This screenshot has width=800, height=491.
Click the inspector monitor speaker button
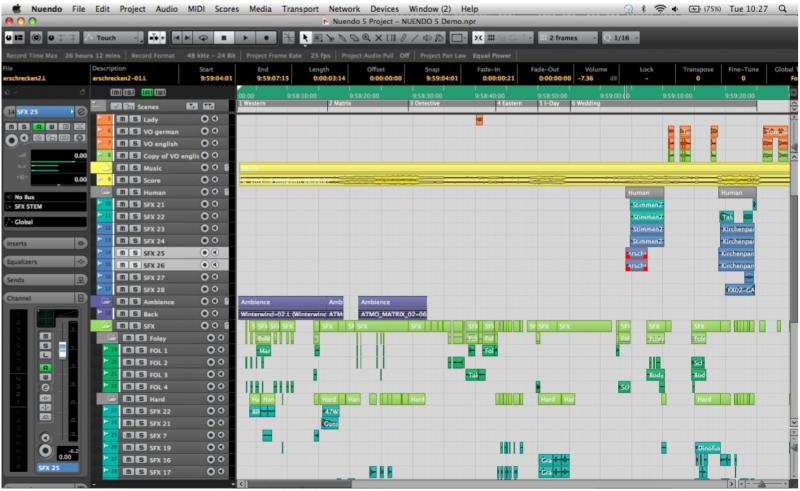[24, 138]
